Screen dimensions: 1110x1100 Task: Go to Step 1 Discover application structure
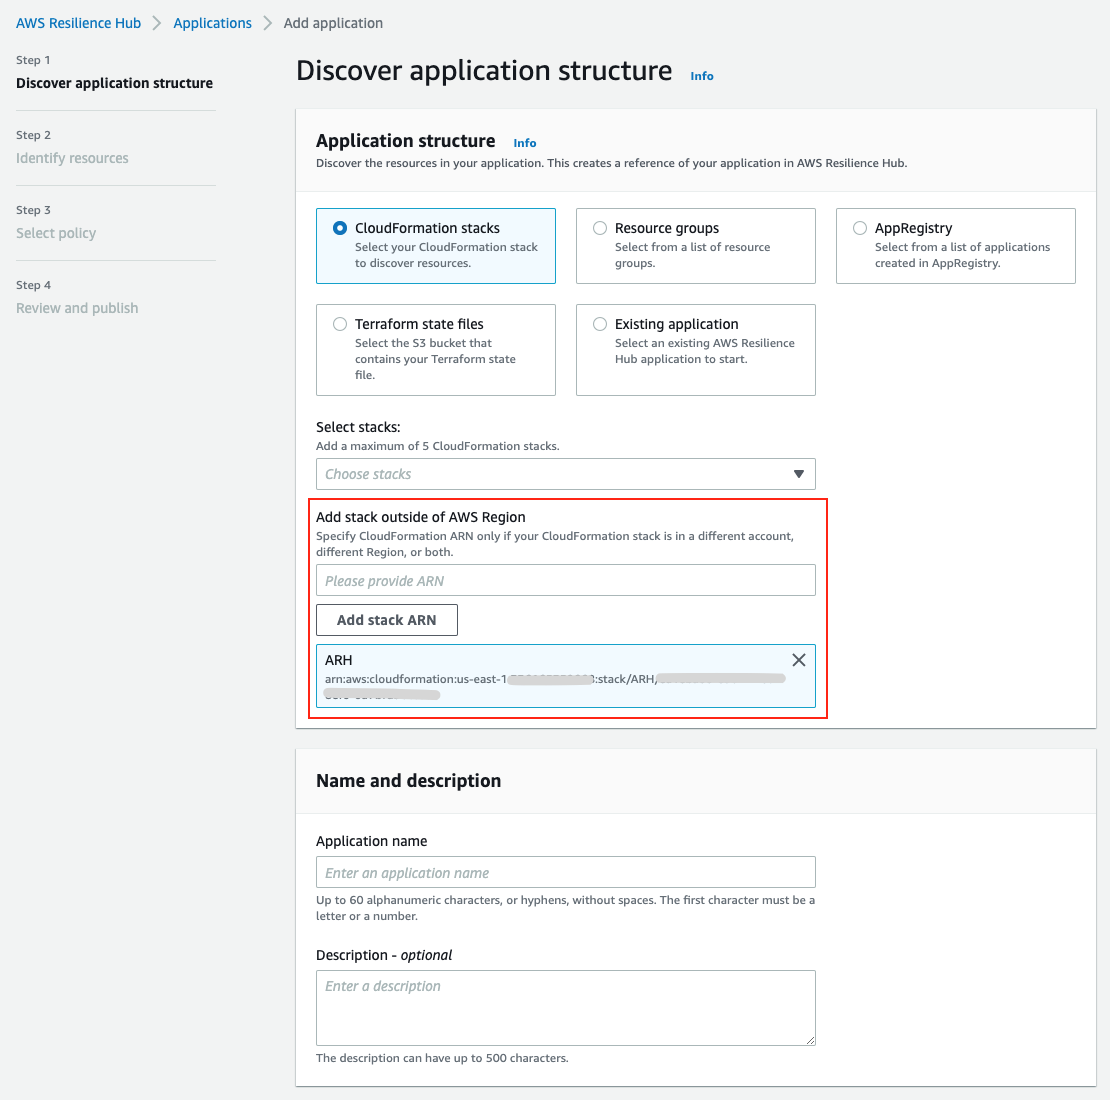pyautogui.click(x=114, y=83)
